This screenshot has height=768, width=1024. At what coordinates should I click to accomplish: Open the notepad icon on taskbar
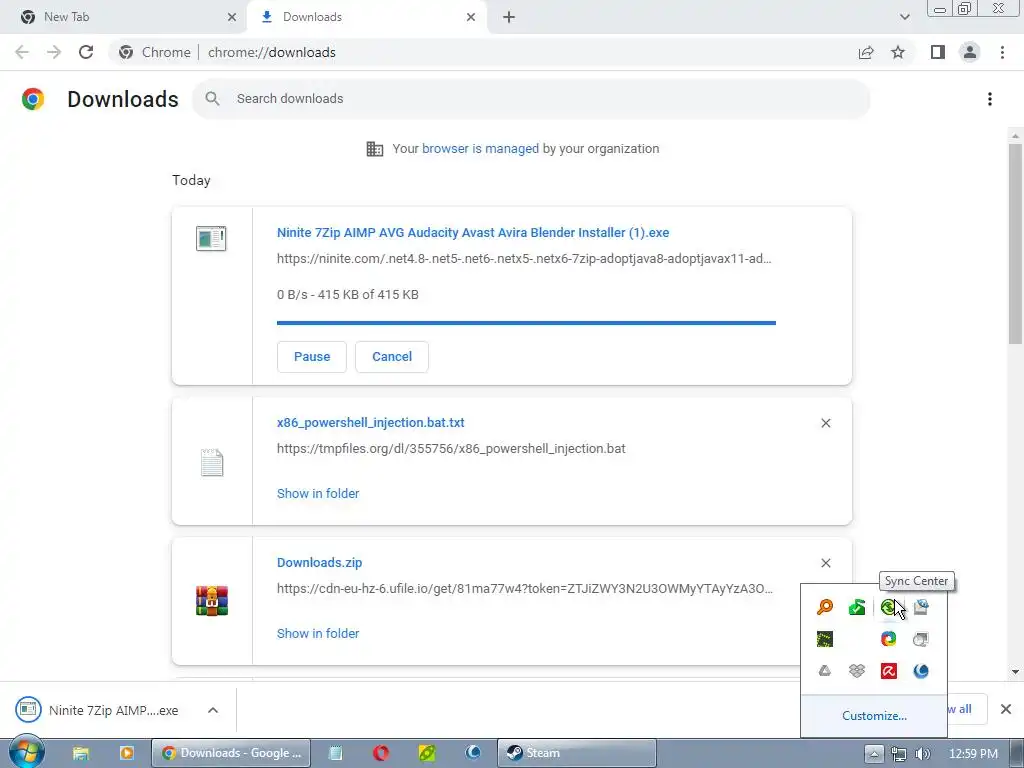point(335,753)
